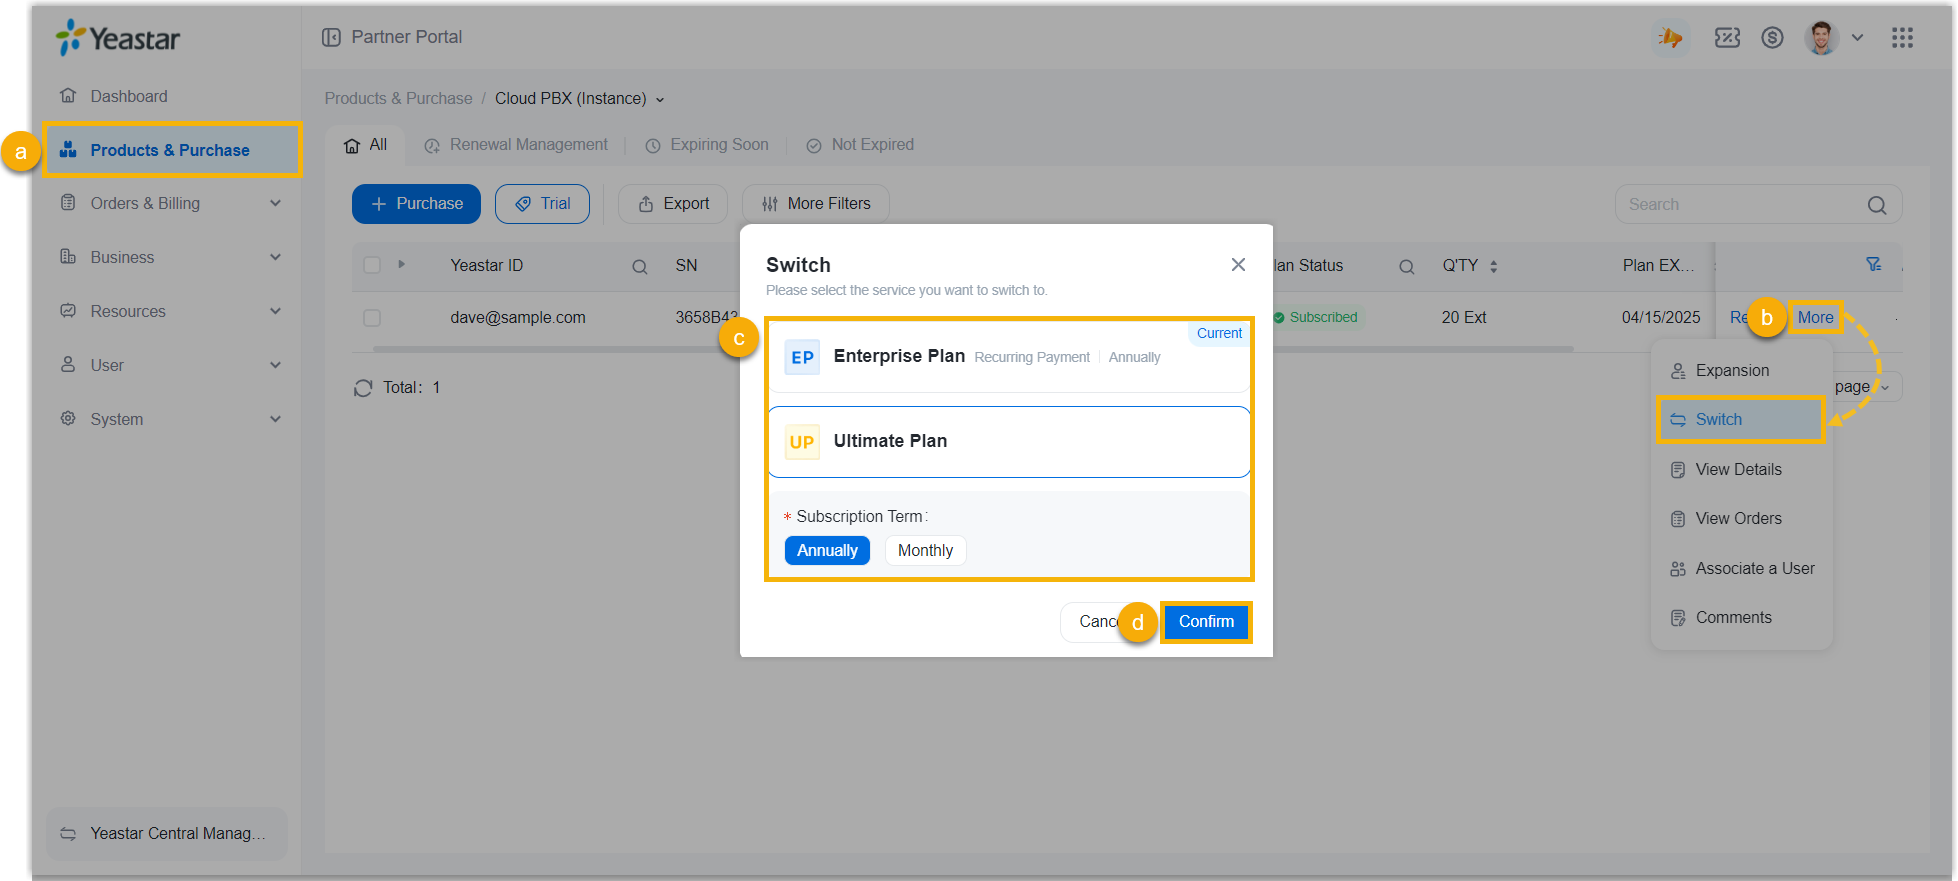Viewport: 1958px width, 881px height.
Task: Confirm the plan switch
Action: point(1206,622)
